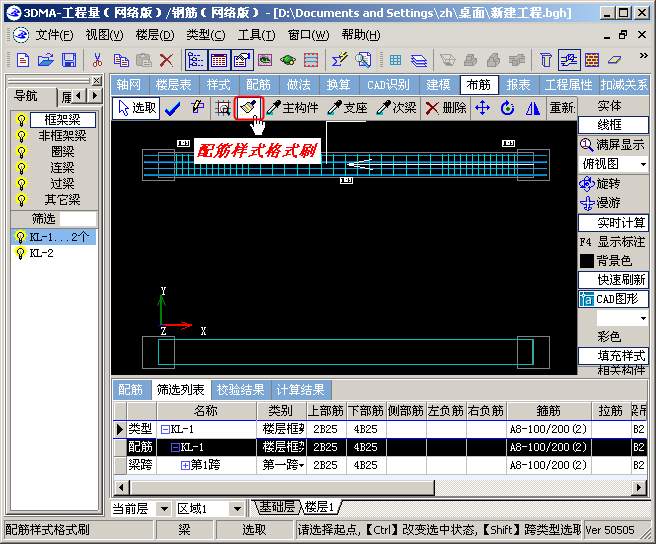
Task: Open the 俯视图 view dropdown
Action: coord(643,164)
